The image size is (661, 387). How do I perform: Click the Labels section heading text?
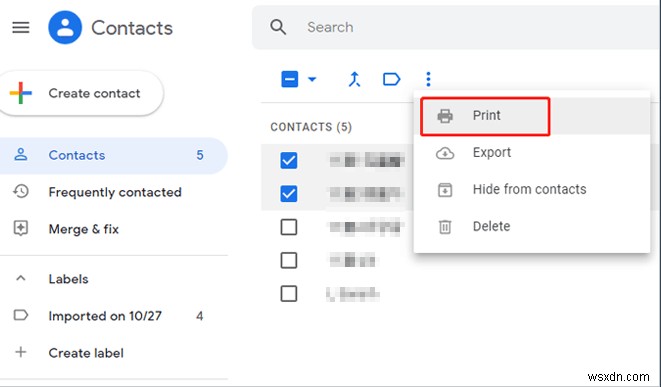point(68,279)
